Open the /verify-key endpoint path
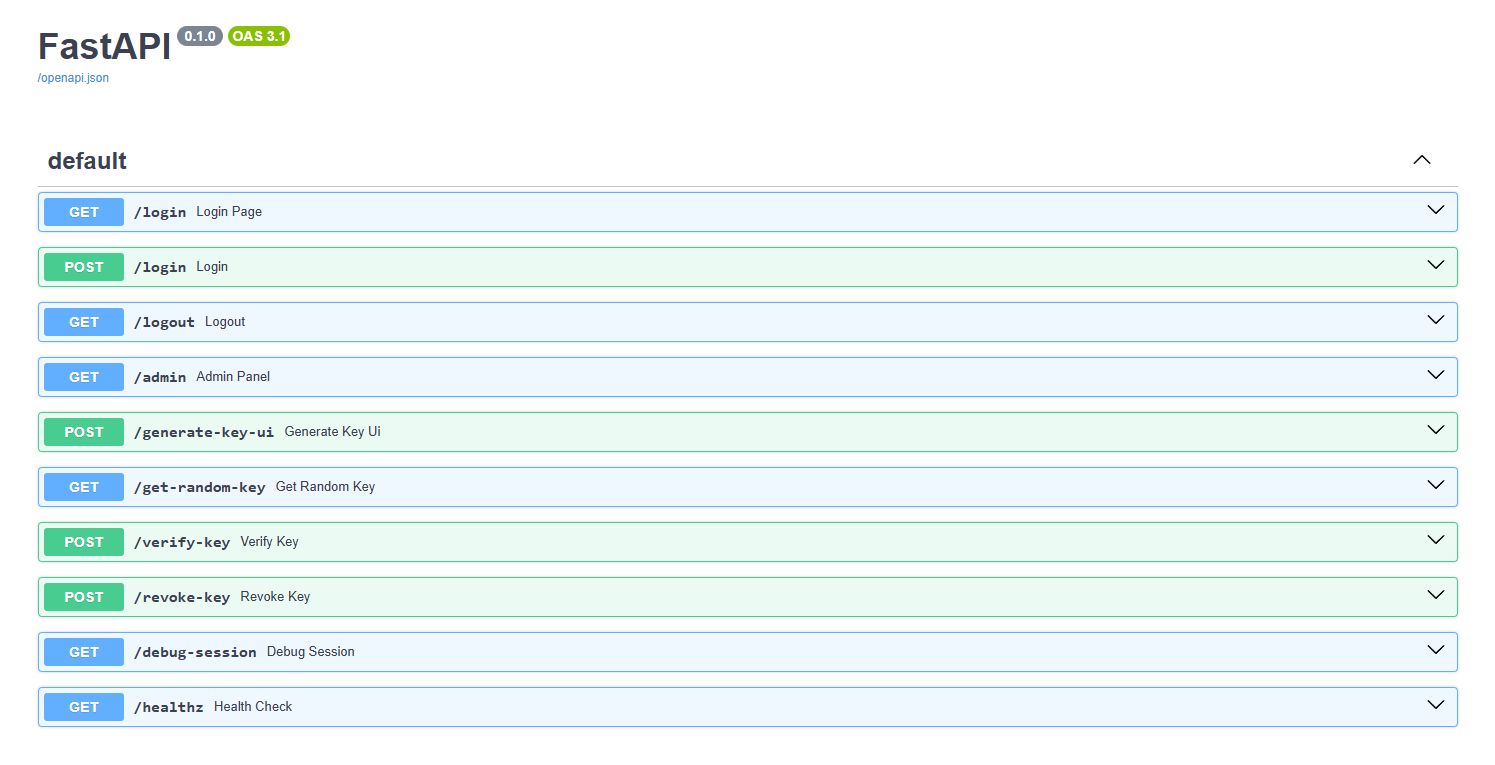1495x765 pixels. click(182, 542)
